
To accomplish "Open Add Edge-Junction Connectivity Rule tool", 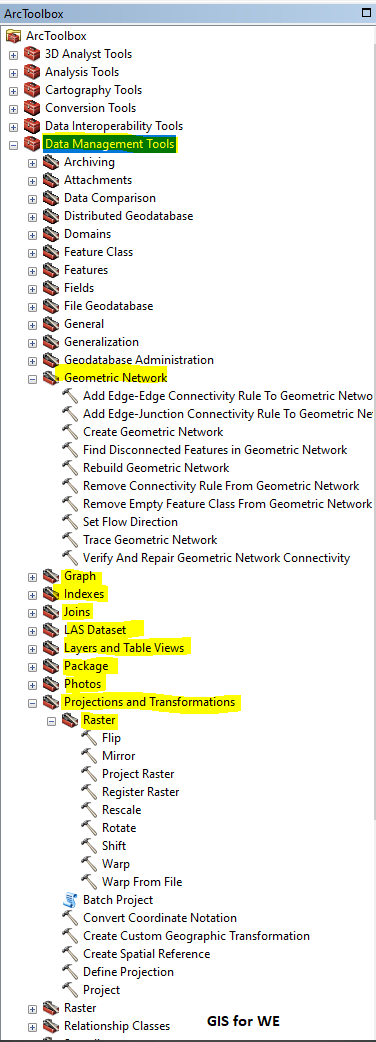I will (x=228, y=414).
